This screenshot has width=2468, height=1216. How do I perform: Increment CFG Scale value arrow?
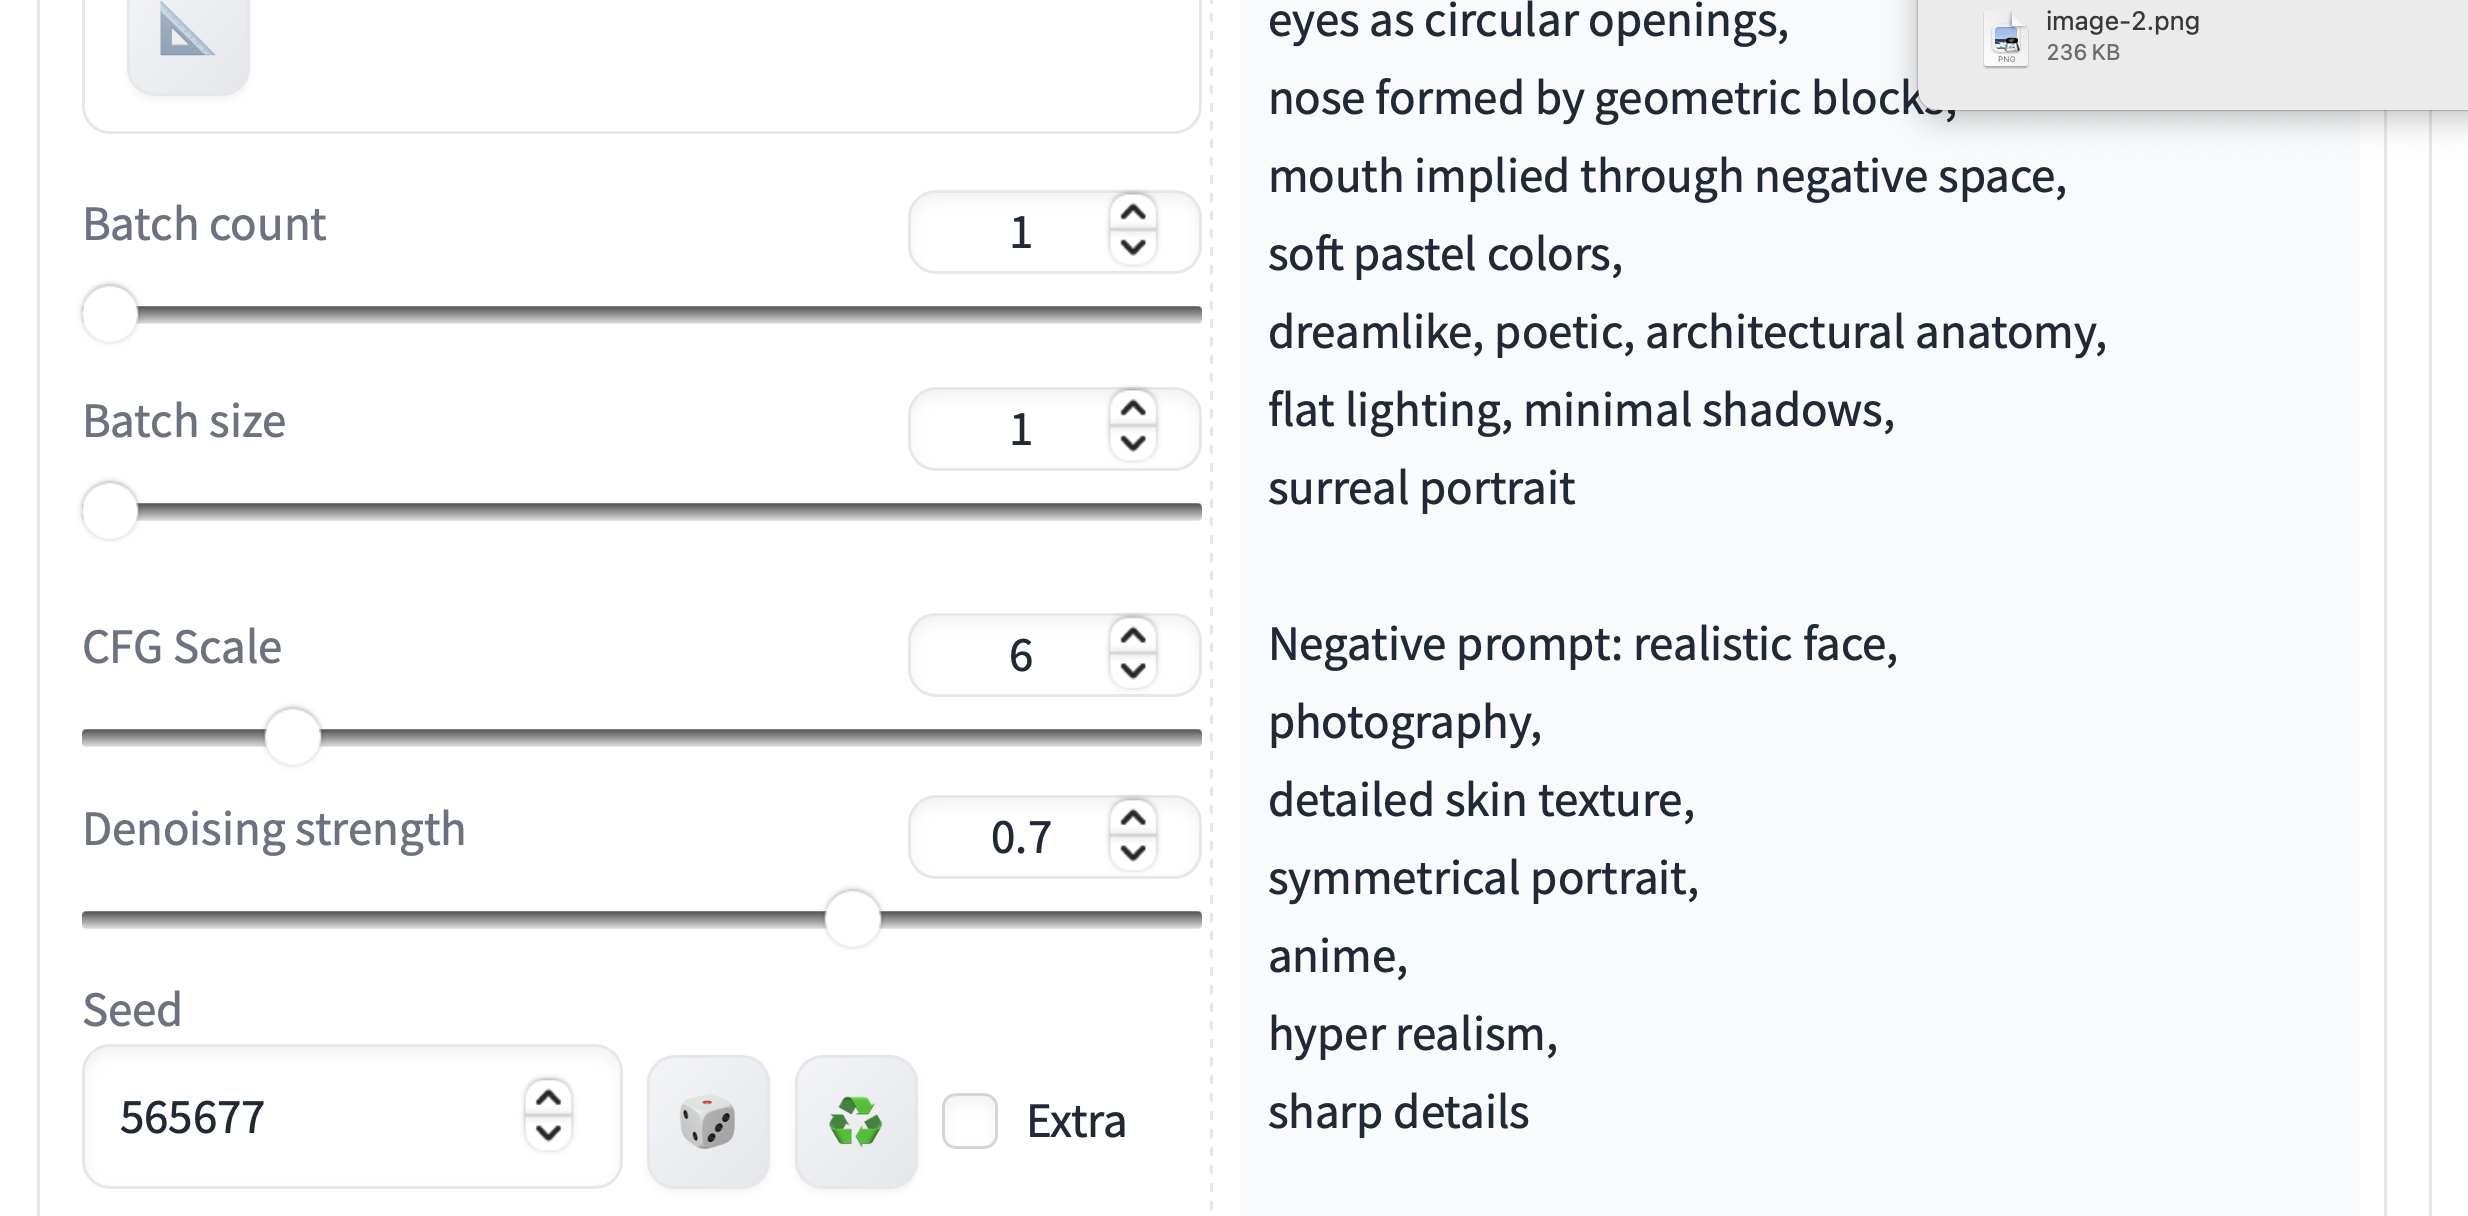pyautogui.click(x=1133, y=636)
